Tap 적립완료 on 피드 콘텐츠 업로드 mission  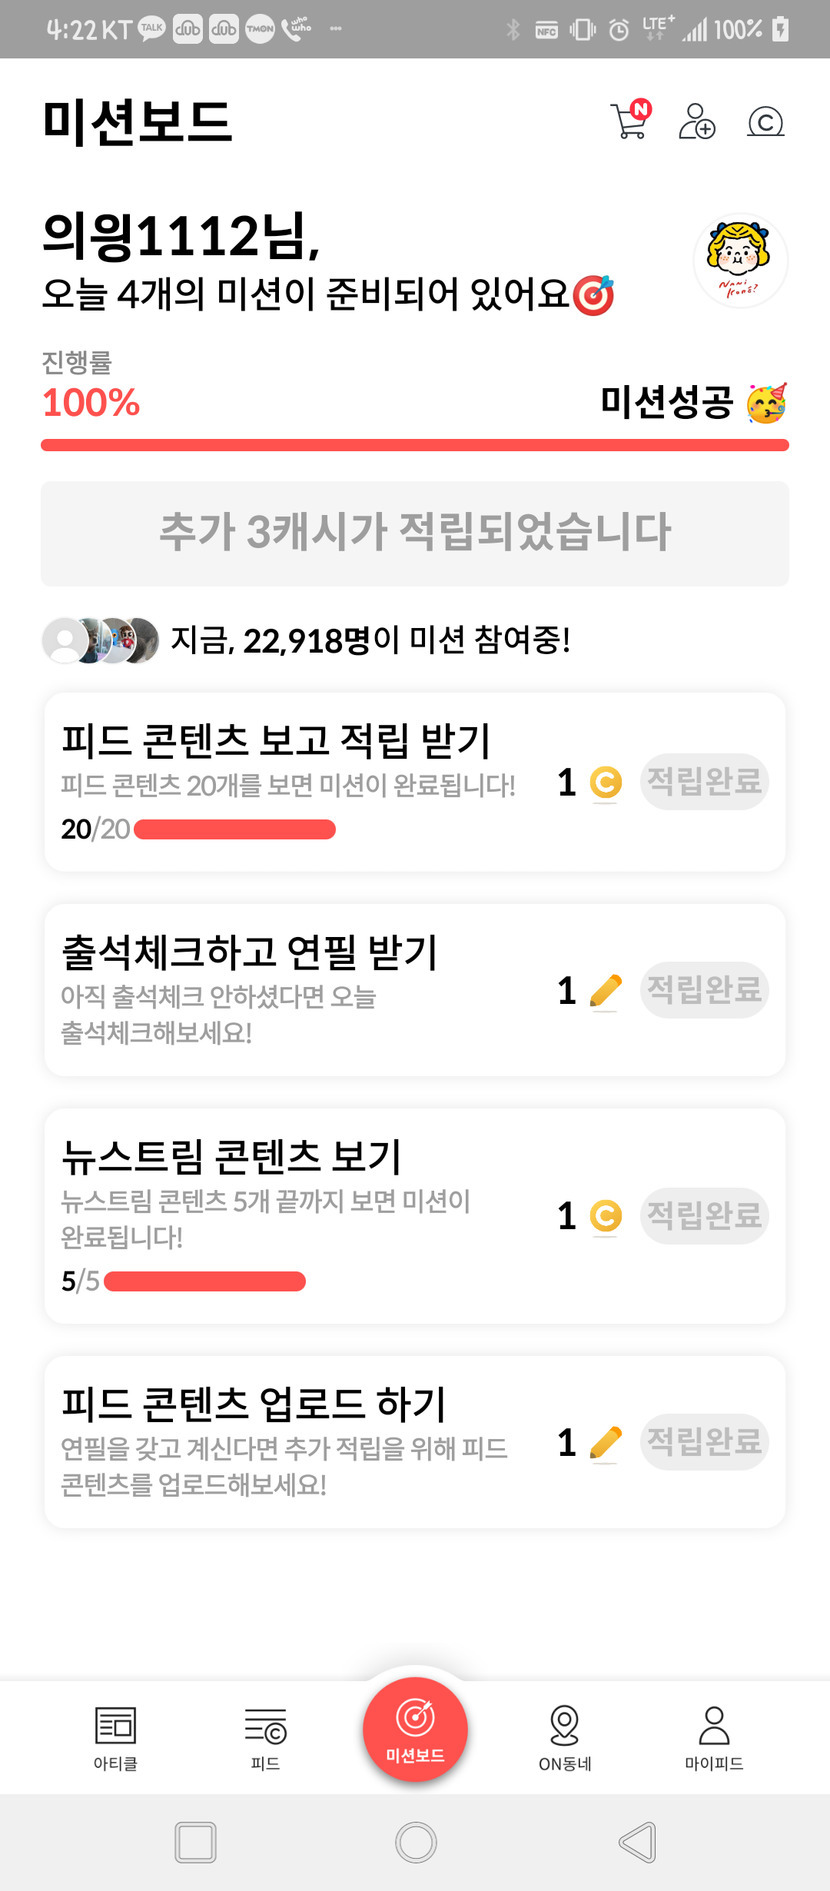pyautogui.click(x=704, y=1442)
